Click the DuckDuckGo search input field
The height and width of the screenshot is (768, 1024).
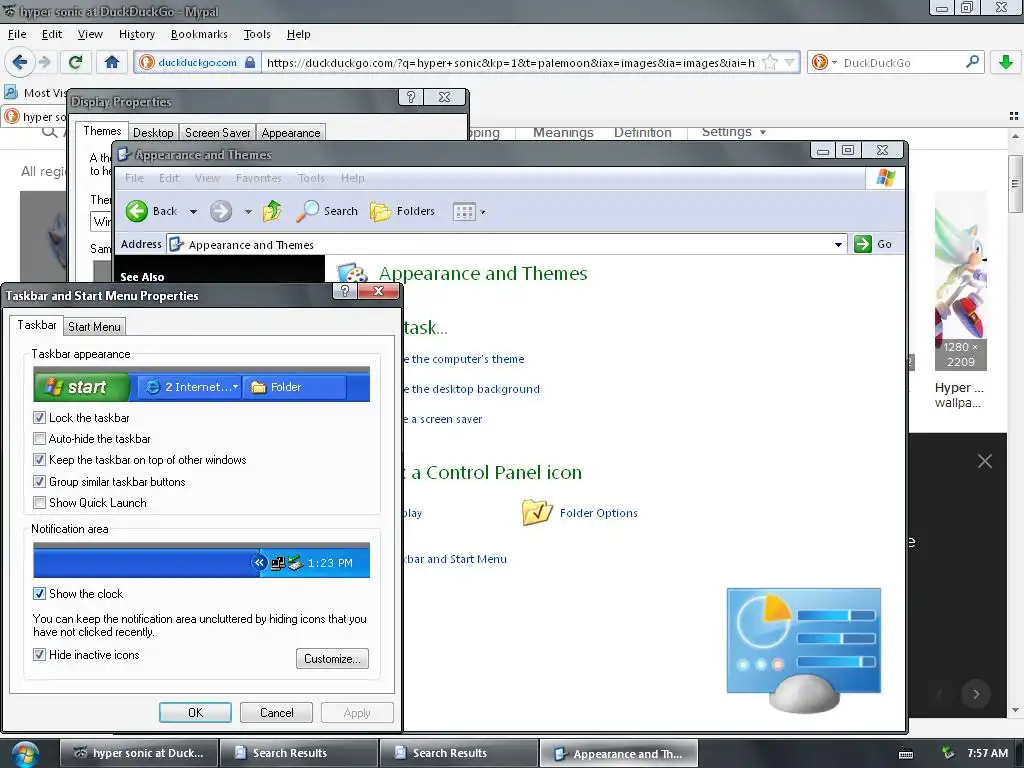[901, 63]
